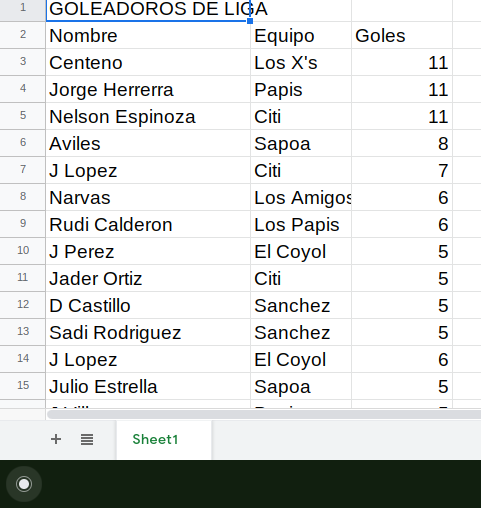This screenshot has height=508, width=481.
Task: Select row header number 15
Action: 23,386
